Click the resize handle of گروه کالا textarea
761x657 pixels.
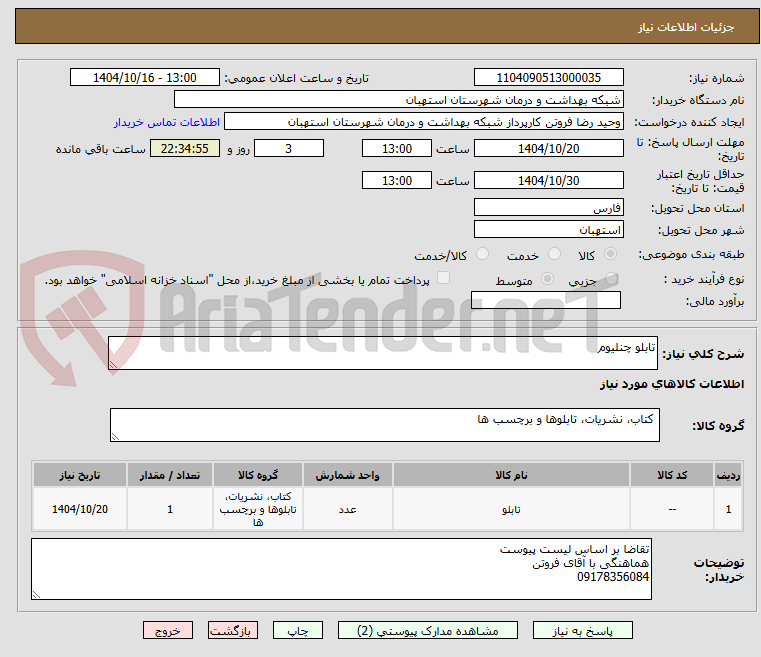(115, 437)
